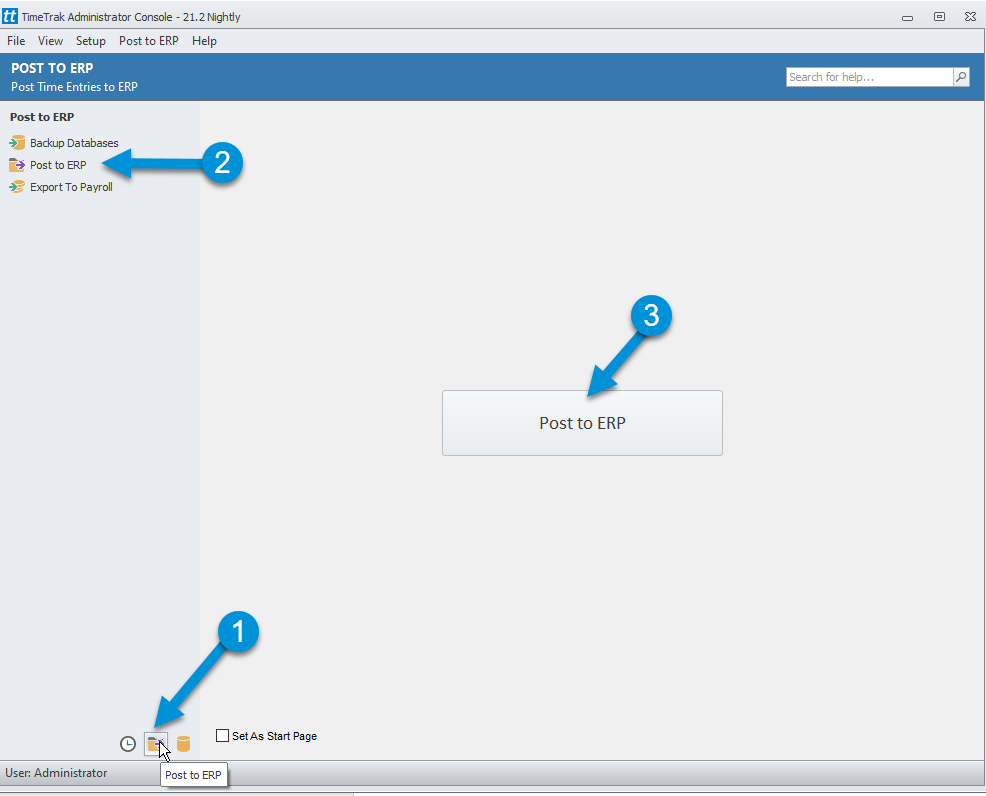
Task: Minimize the TimeTrak window
Action: point(907,17)
